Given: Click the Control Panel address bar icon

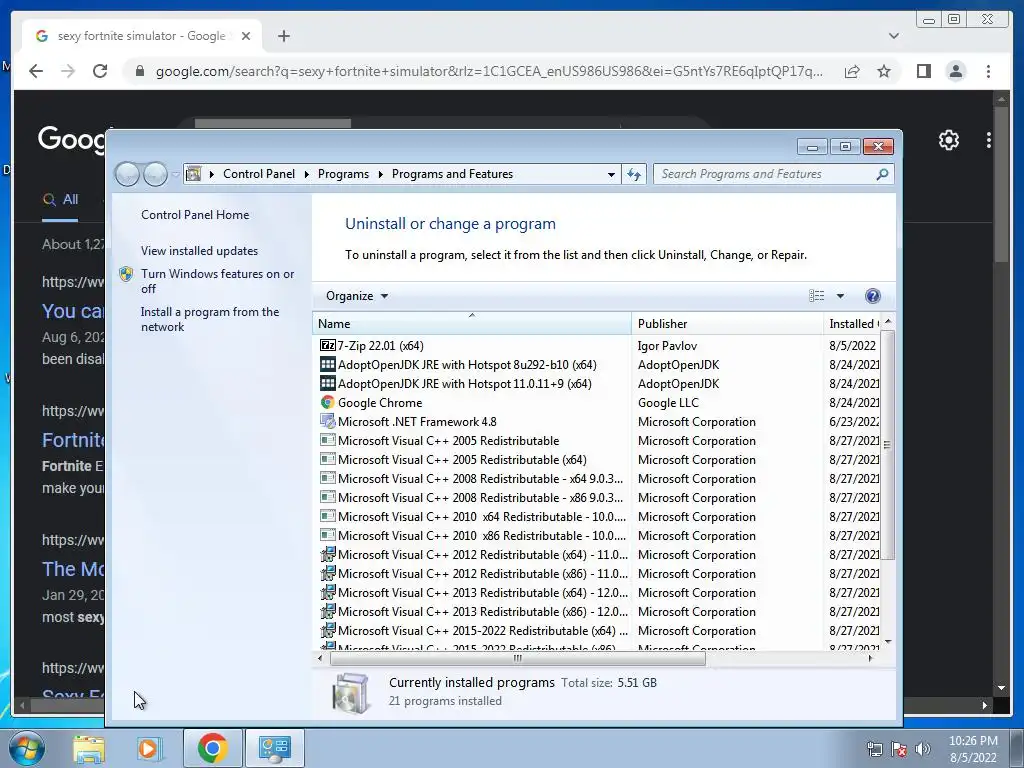Looking at the screenshot, I should coord(193,174).
